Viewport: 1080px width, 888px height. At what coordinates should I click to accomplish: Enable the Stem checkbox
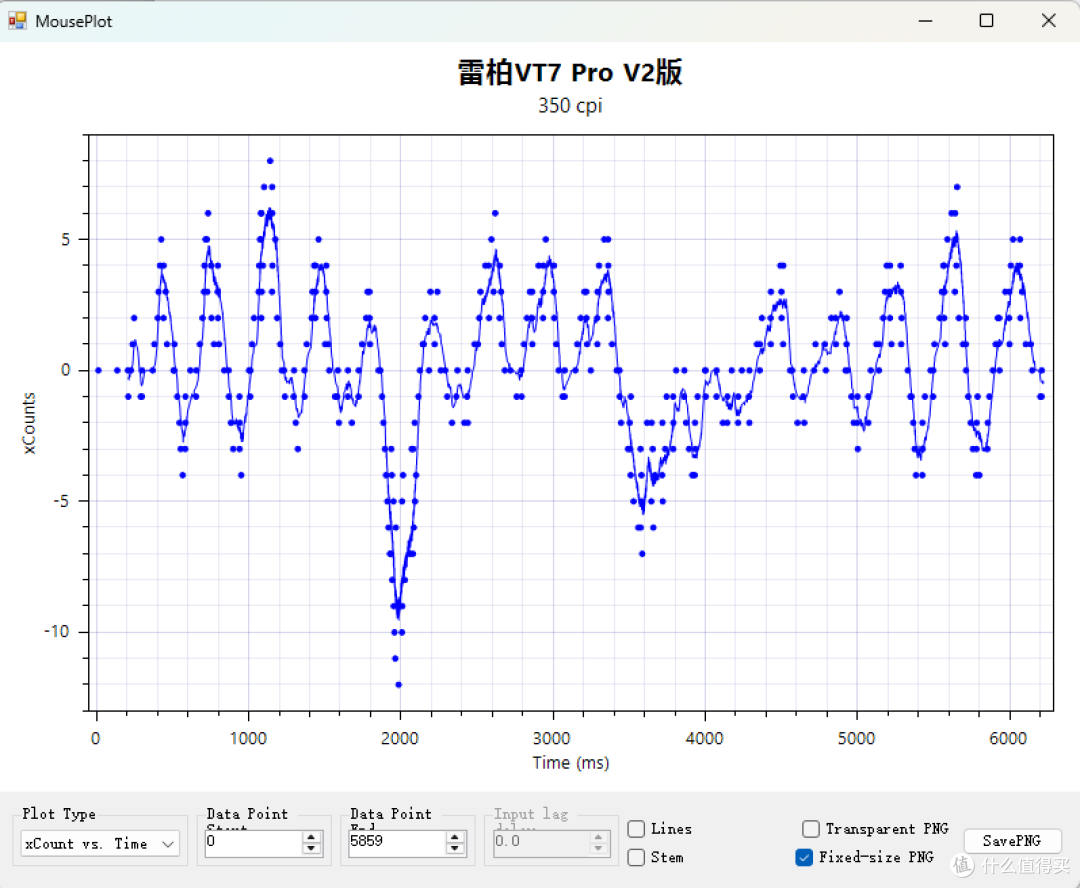(636, 857)
